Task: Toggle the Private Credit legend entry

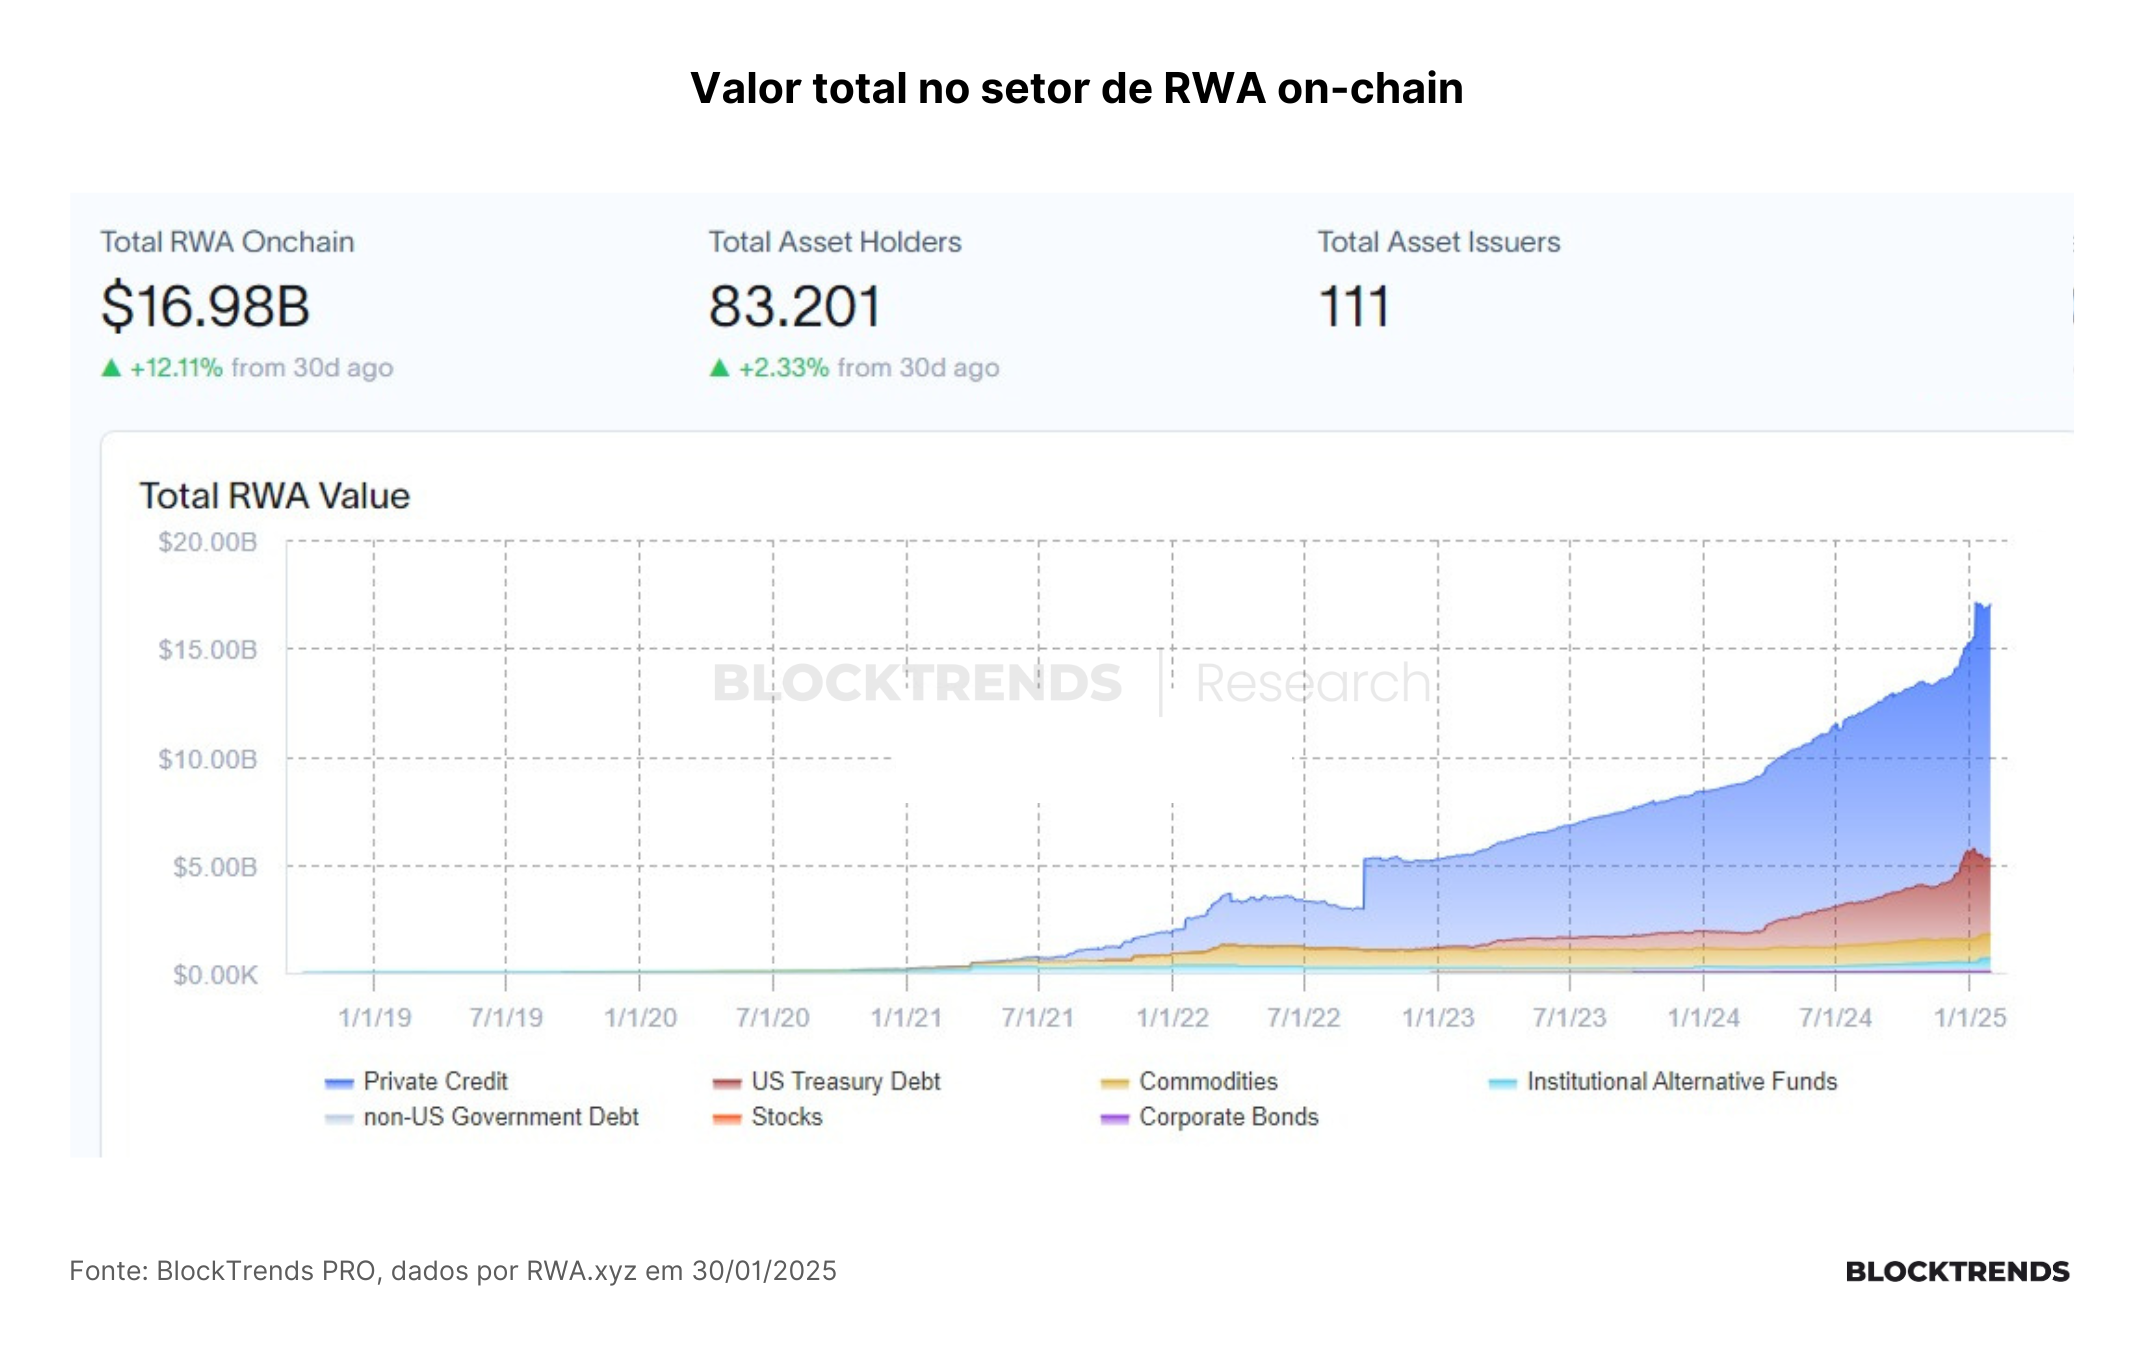Action: [417, 1081]
